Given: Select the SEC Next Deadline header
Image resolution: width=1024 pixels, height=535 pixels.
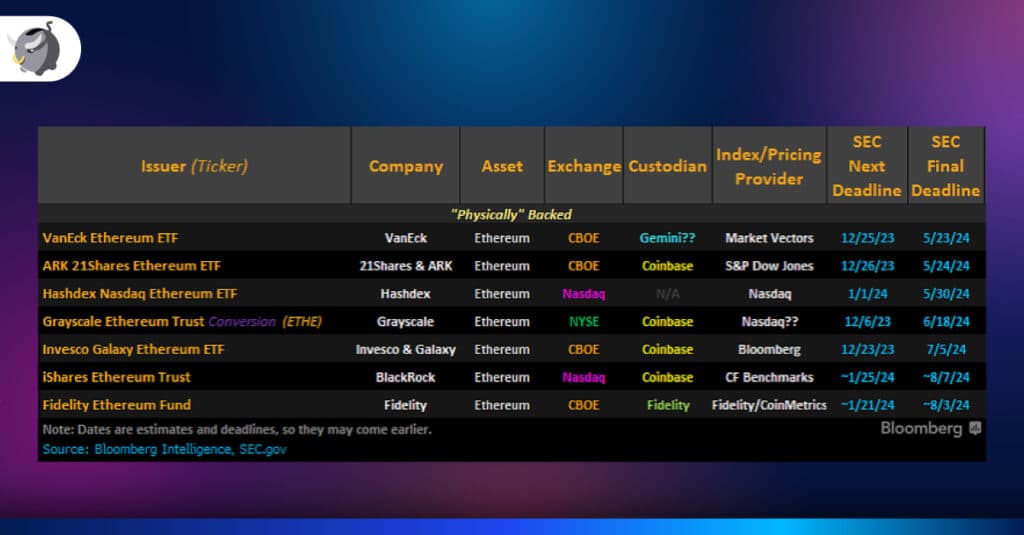Looking at the screenshot, I should [867, 166].
